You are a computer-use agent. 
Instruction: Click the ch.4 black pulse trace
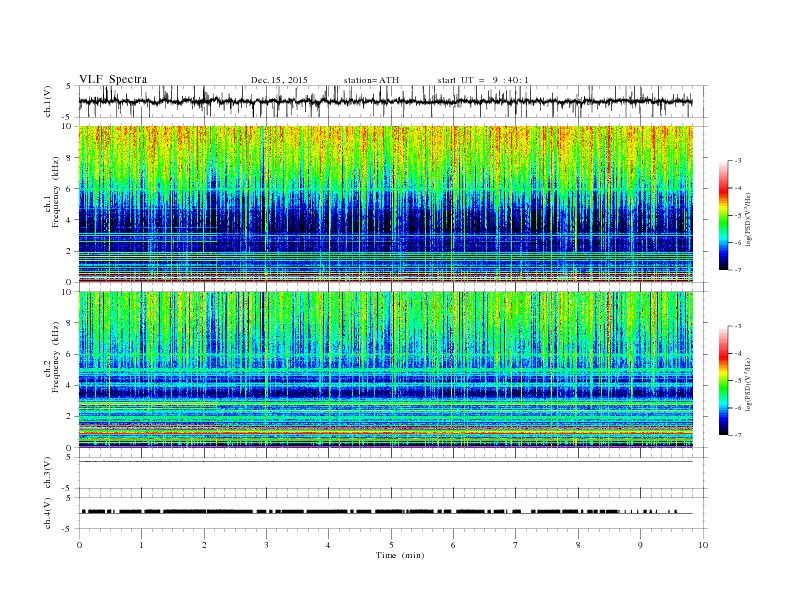[x=386, y=512]
